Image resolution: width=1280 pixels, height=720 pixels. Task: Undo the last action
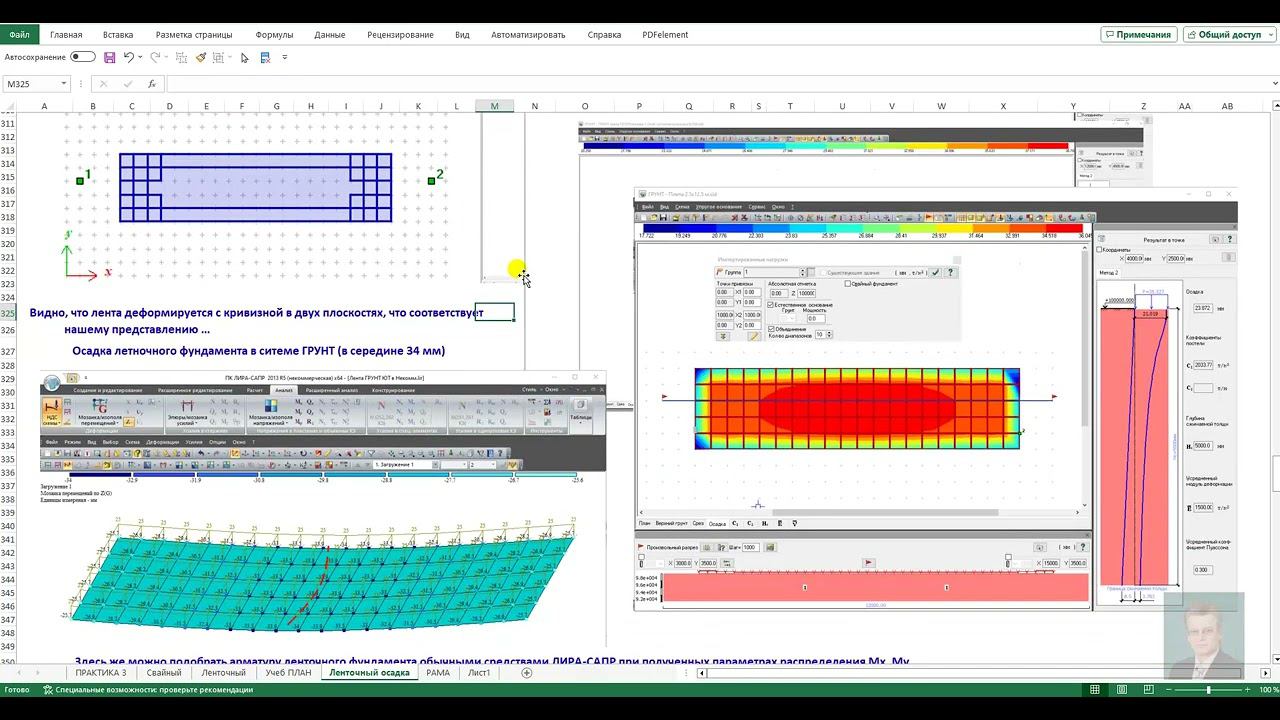tap(128, 58)
